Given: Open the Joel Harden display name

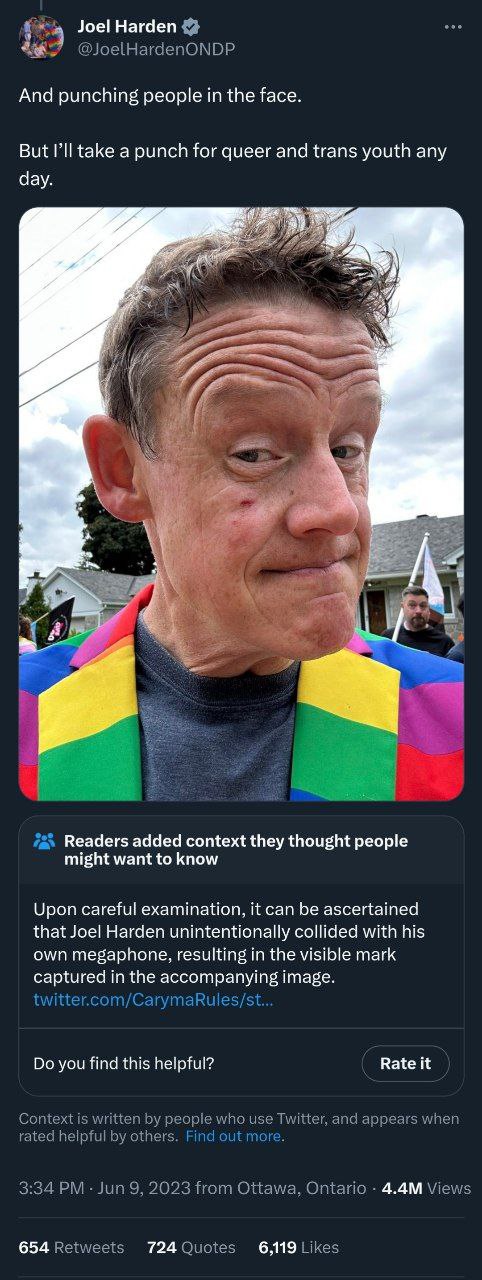Looking at the screenshot, I should click(126, 27).
